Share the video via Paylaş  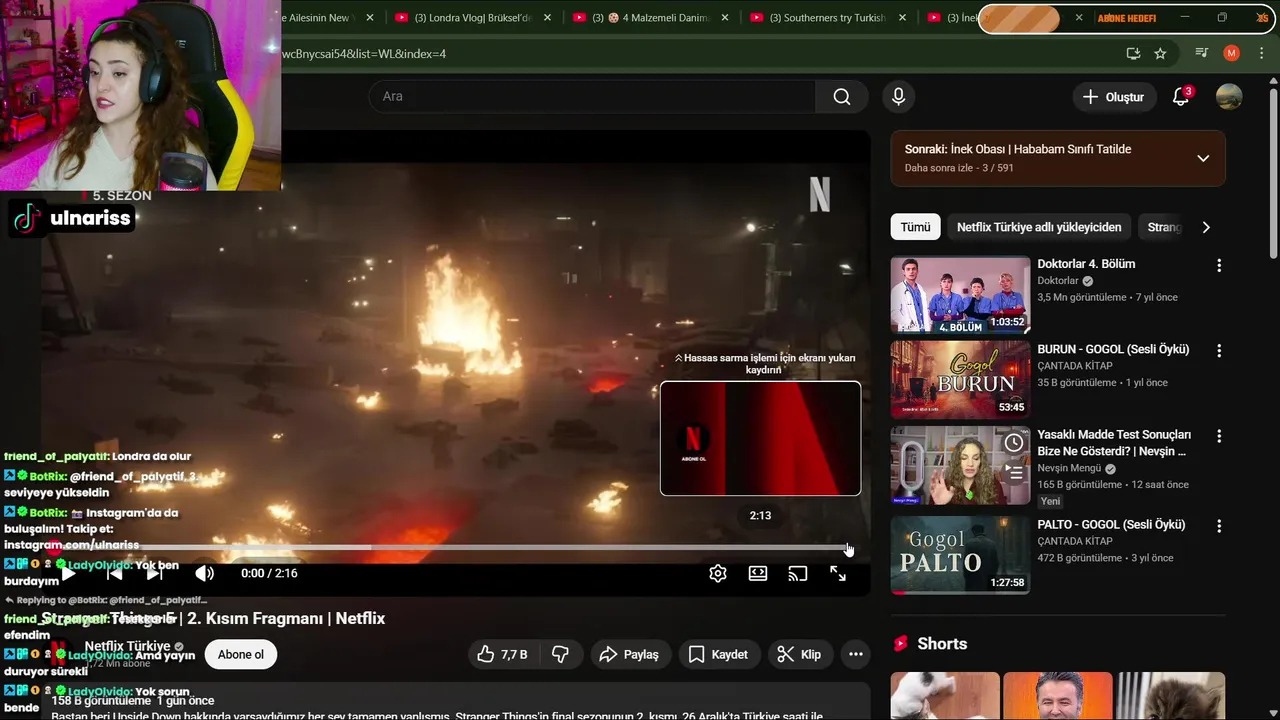tap(629, 654)
